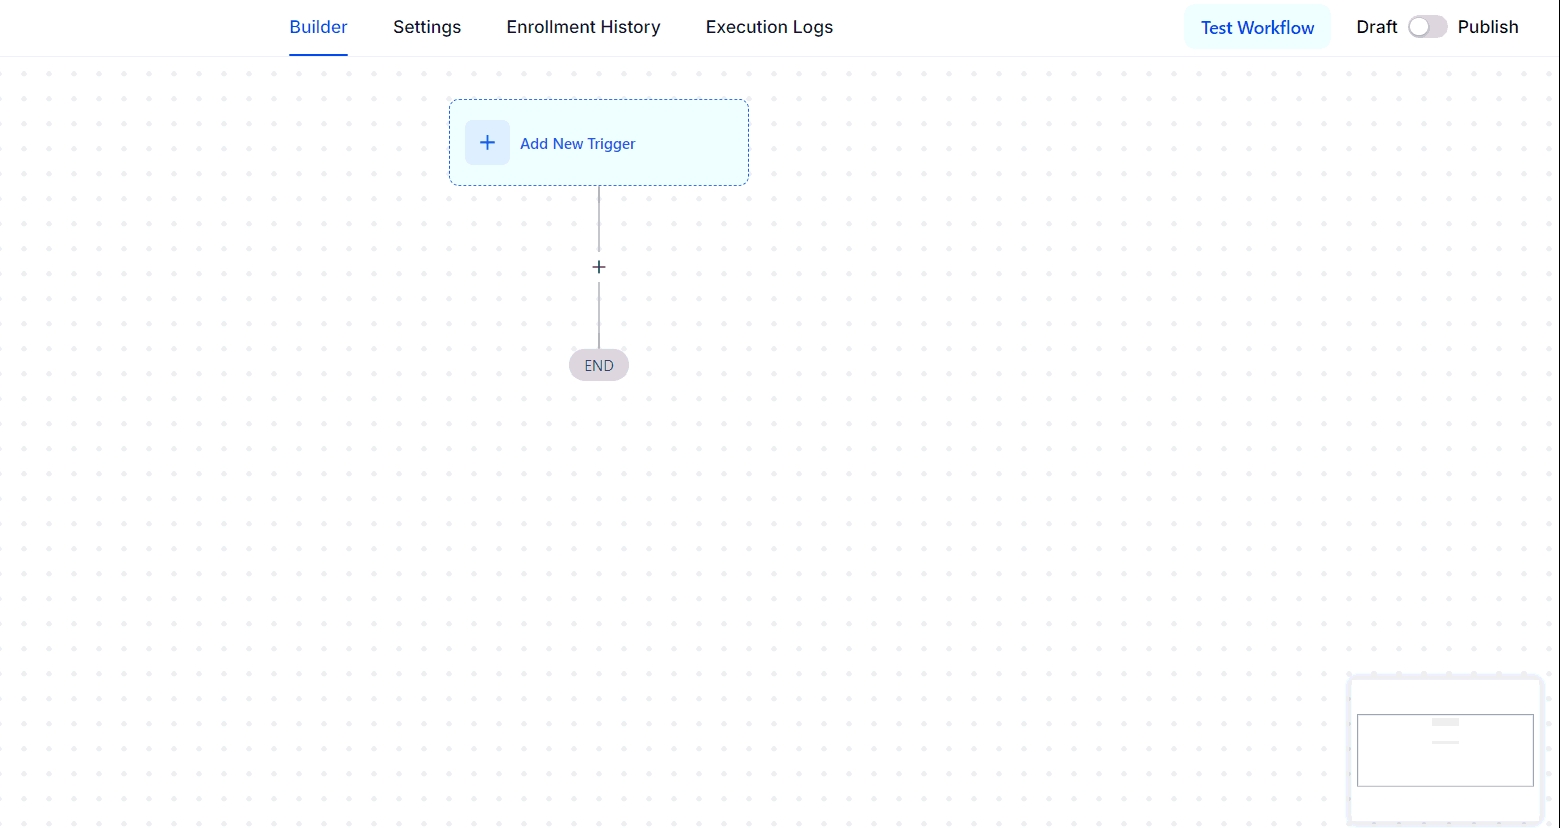The image size is (1560, 828).
Task: Select the END node of the workflow
Action: point(599,366)
